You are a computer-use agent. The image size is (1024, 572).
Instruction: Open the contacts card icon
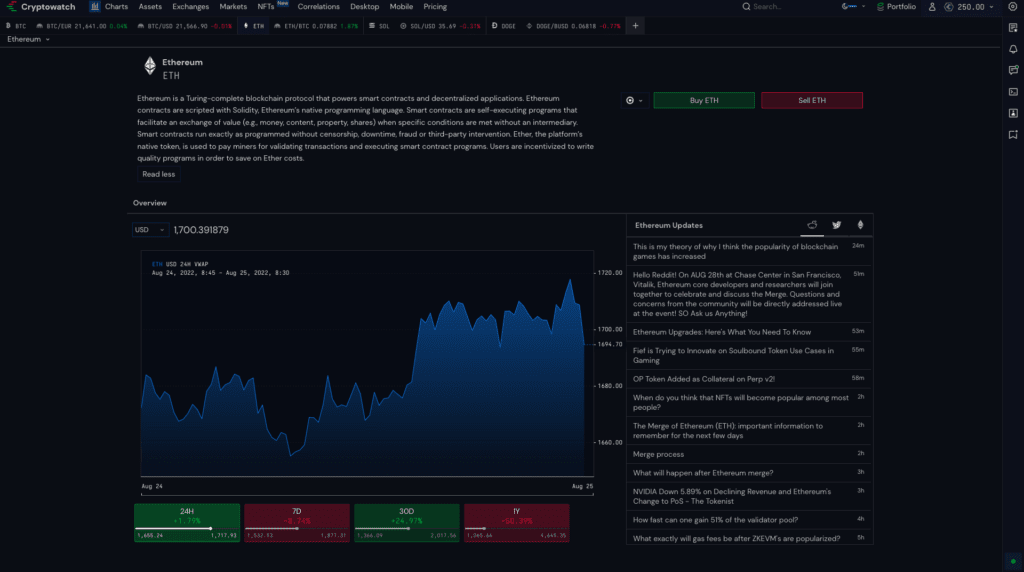pos(1013,113)
